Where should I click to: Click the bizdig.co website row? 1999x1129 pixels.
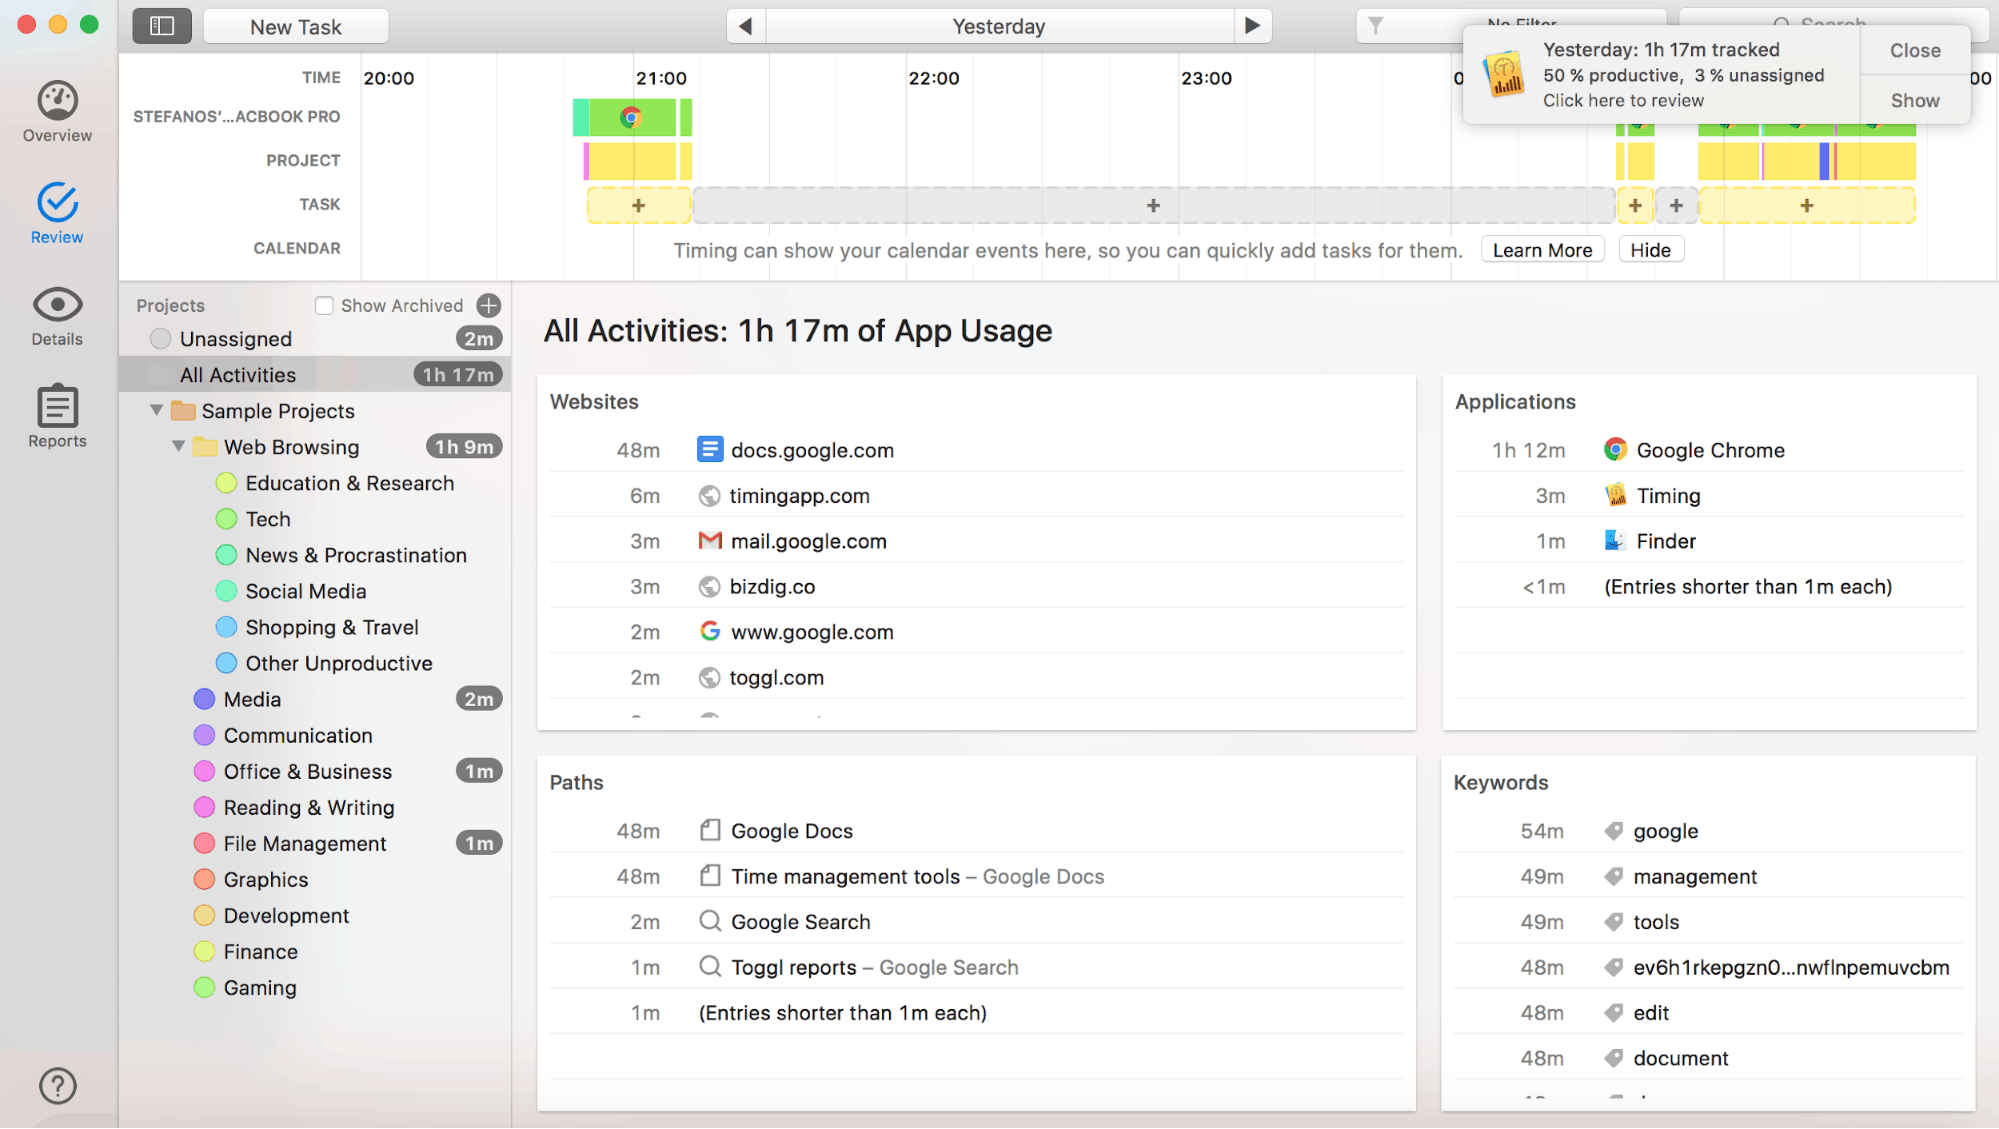click(x=976, y=586)
